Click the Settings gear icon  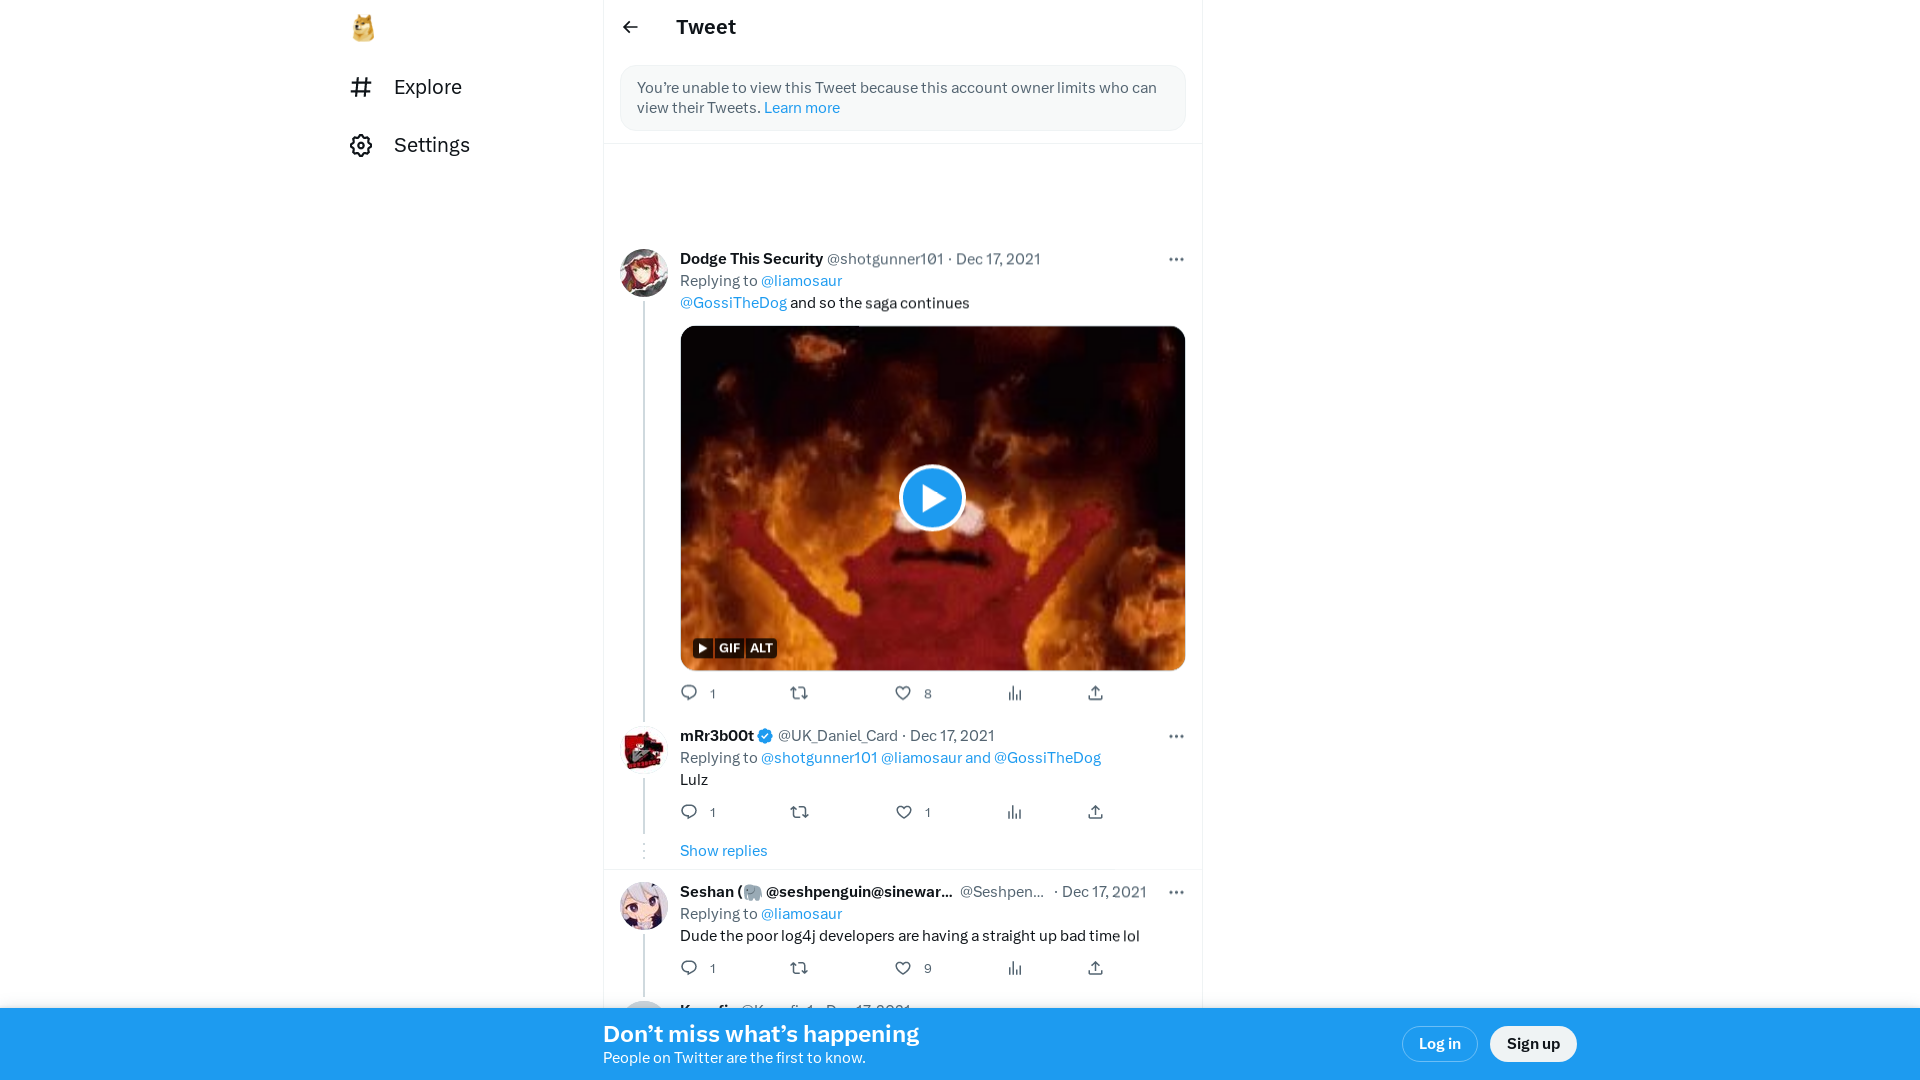pyautogui.click(x=361, y=145)
